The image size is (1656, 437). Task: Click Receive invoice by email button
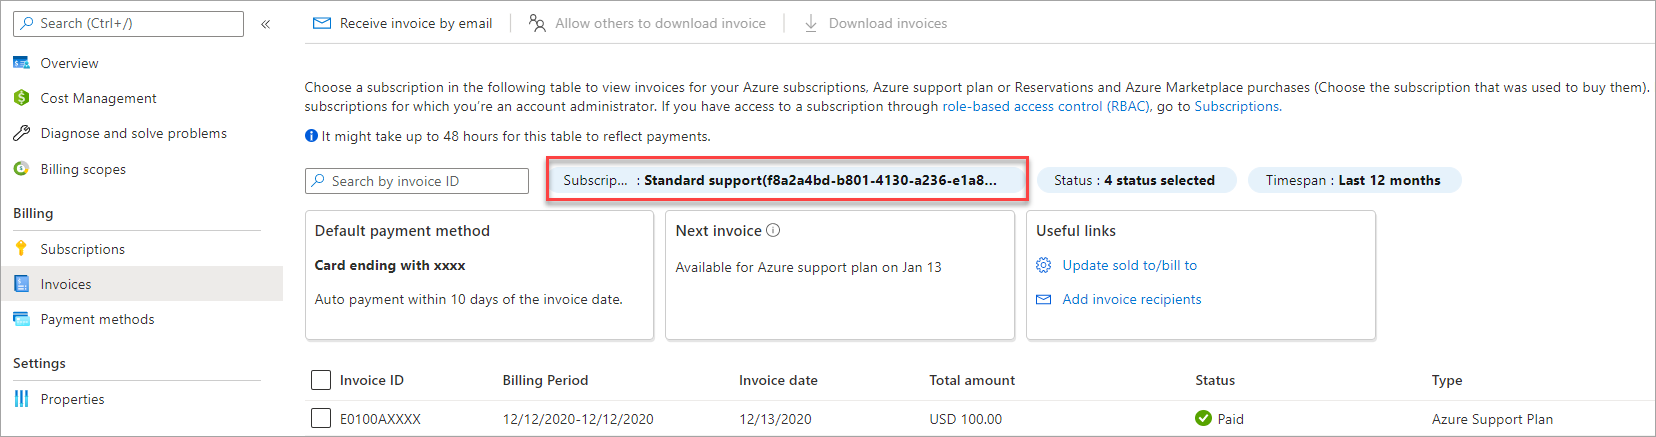click(403, 23)
